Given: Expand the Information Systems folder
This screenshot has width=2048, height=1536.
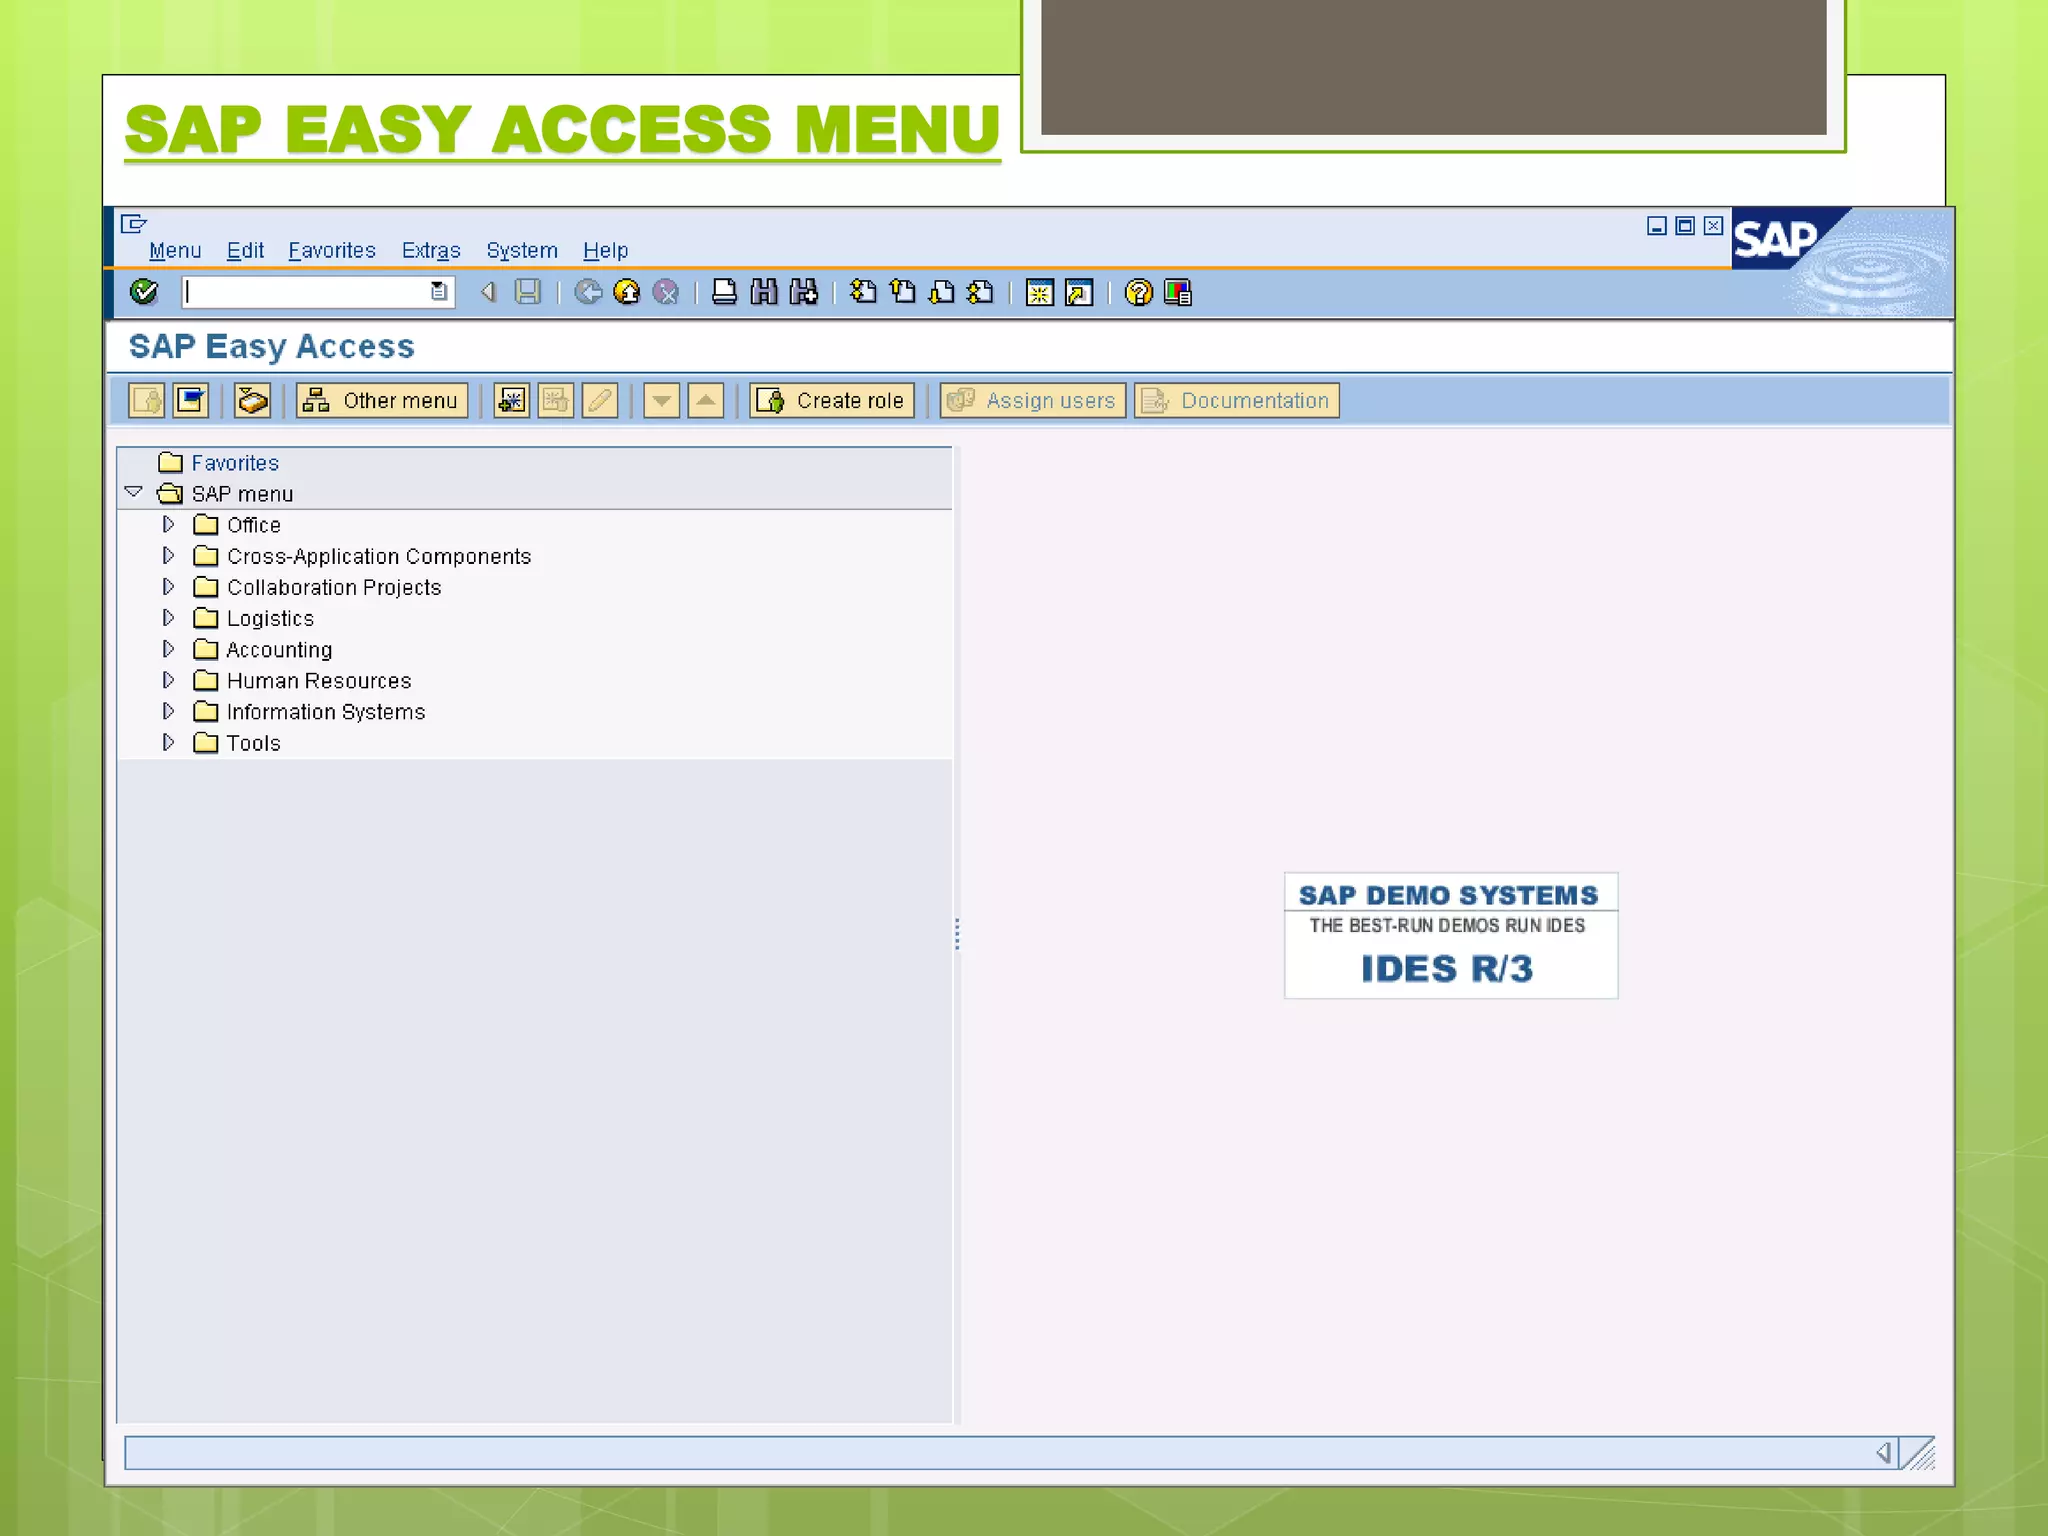Looking at the screenshot, I should [168, 711].
